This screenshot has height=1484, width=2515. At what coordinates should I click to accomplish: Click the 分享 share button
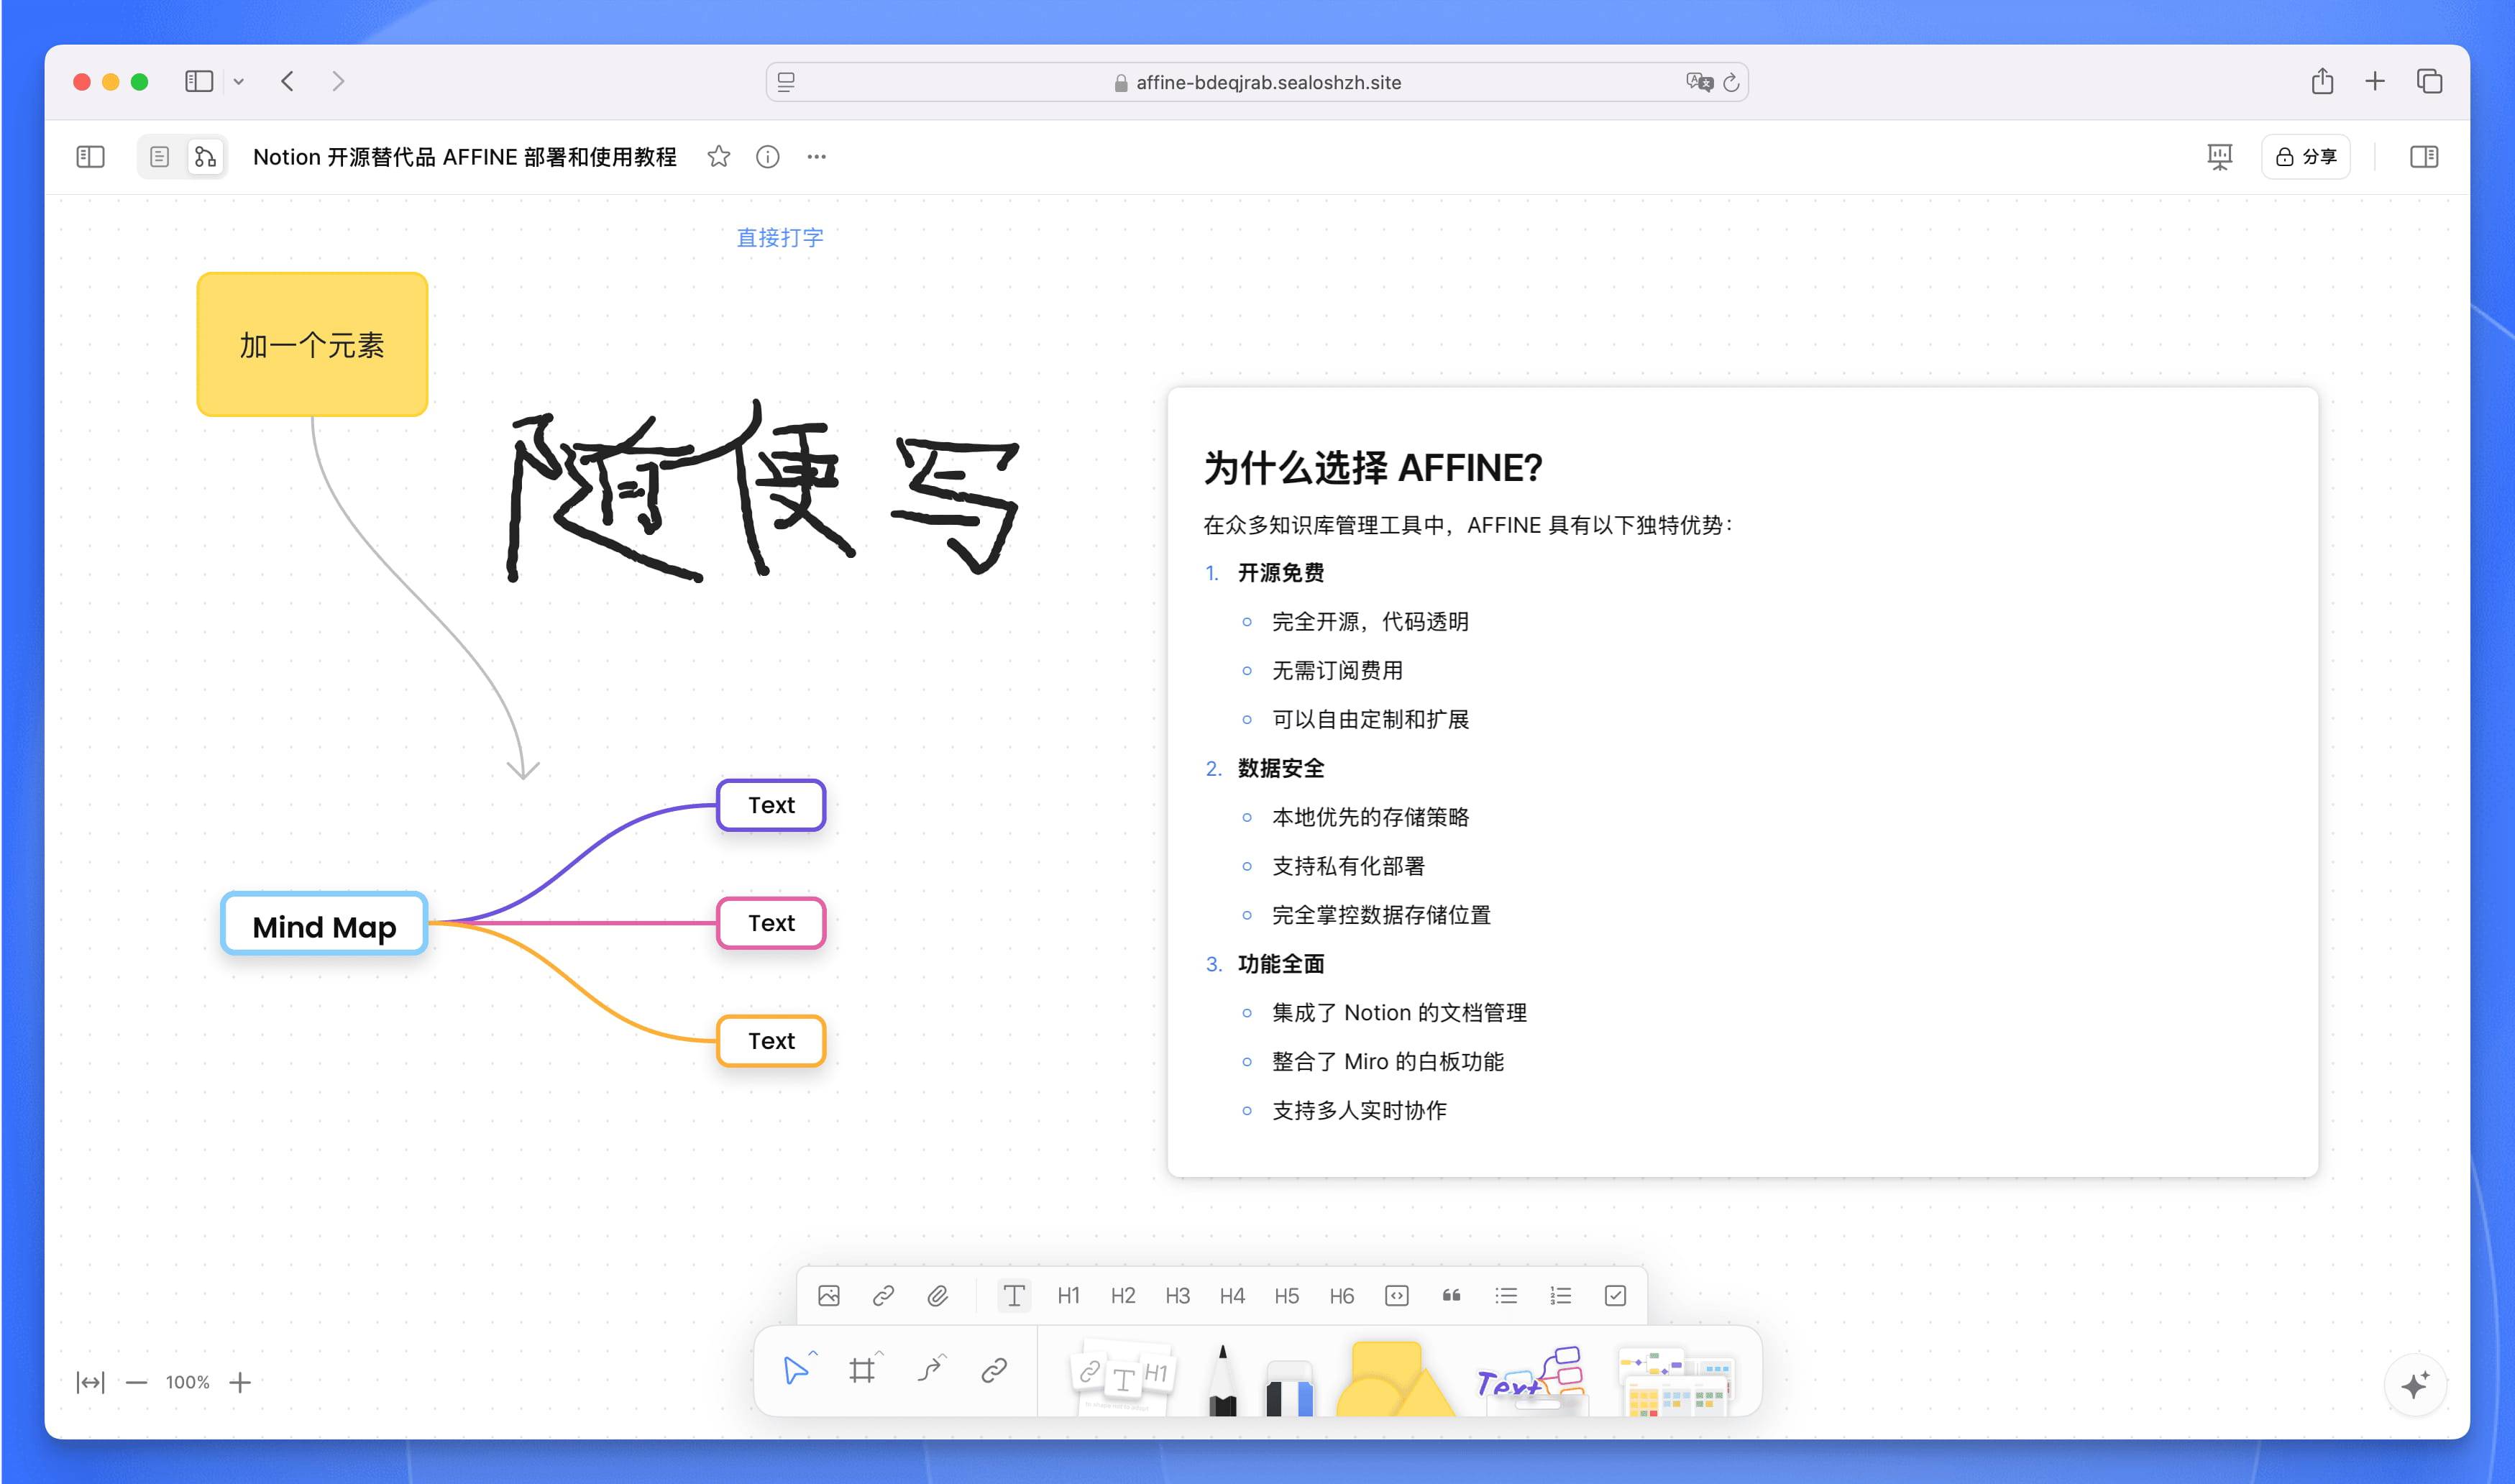[2305, 157]
